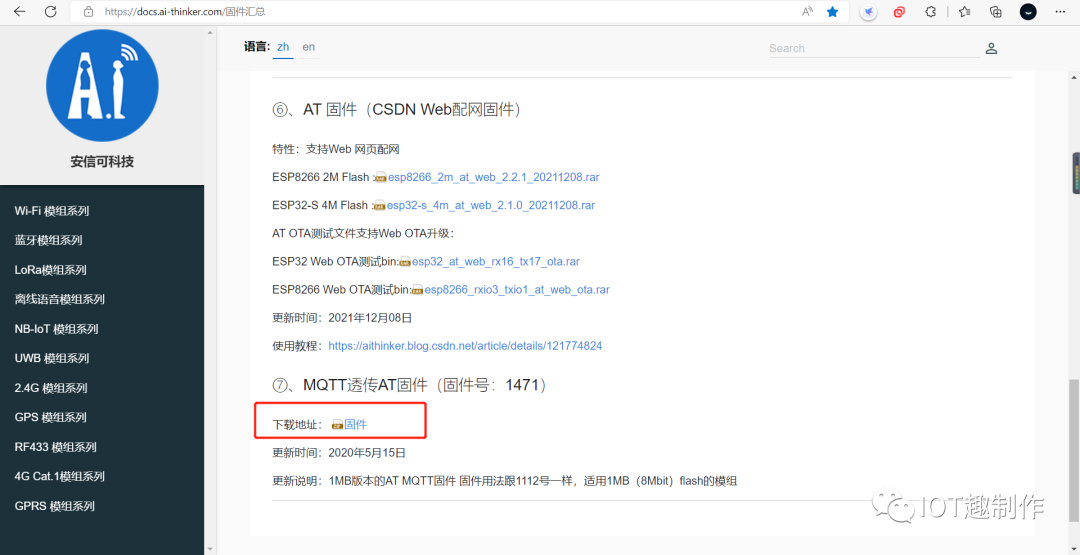
Task: Click rar icon before esp8266_rxio3_txio1 file
Action: (417, 291)
